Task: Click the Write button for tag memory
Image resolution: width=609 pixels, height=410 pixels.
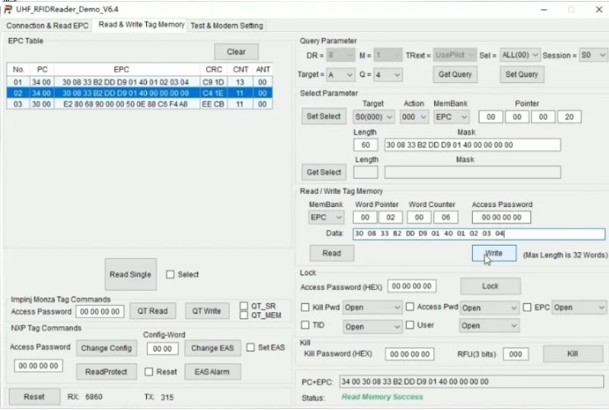Action: (494, 254)
